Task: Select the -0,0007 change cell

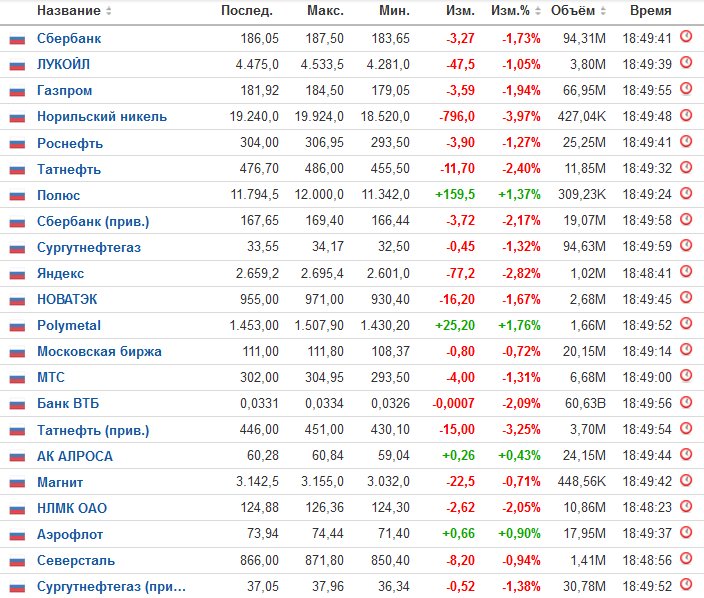Action: (x=453, y=403)
